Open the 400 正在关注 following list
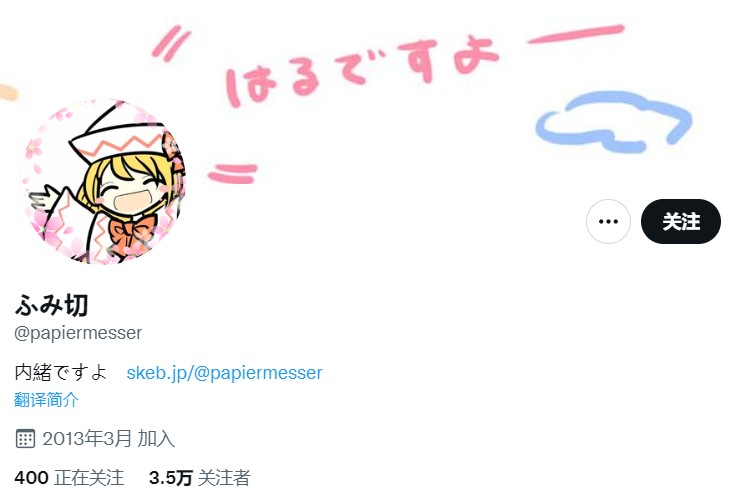The width and height of the screenshot is (731, 500). pyautogui.click(x=69, y=478)
